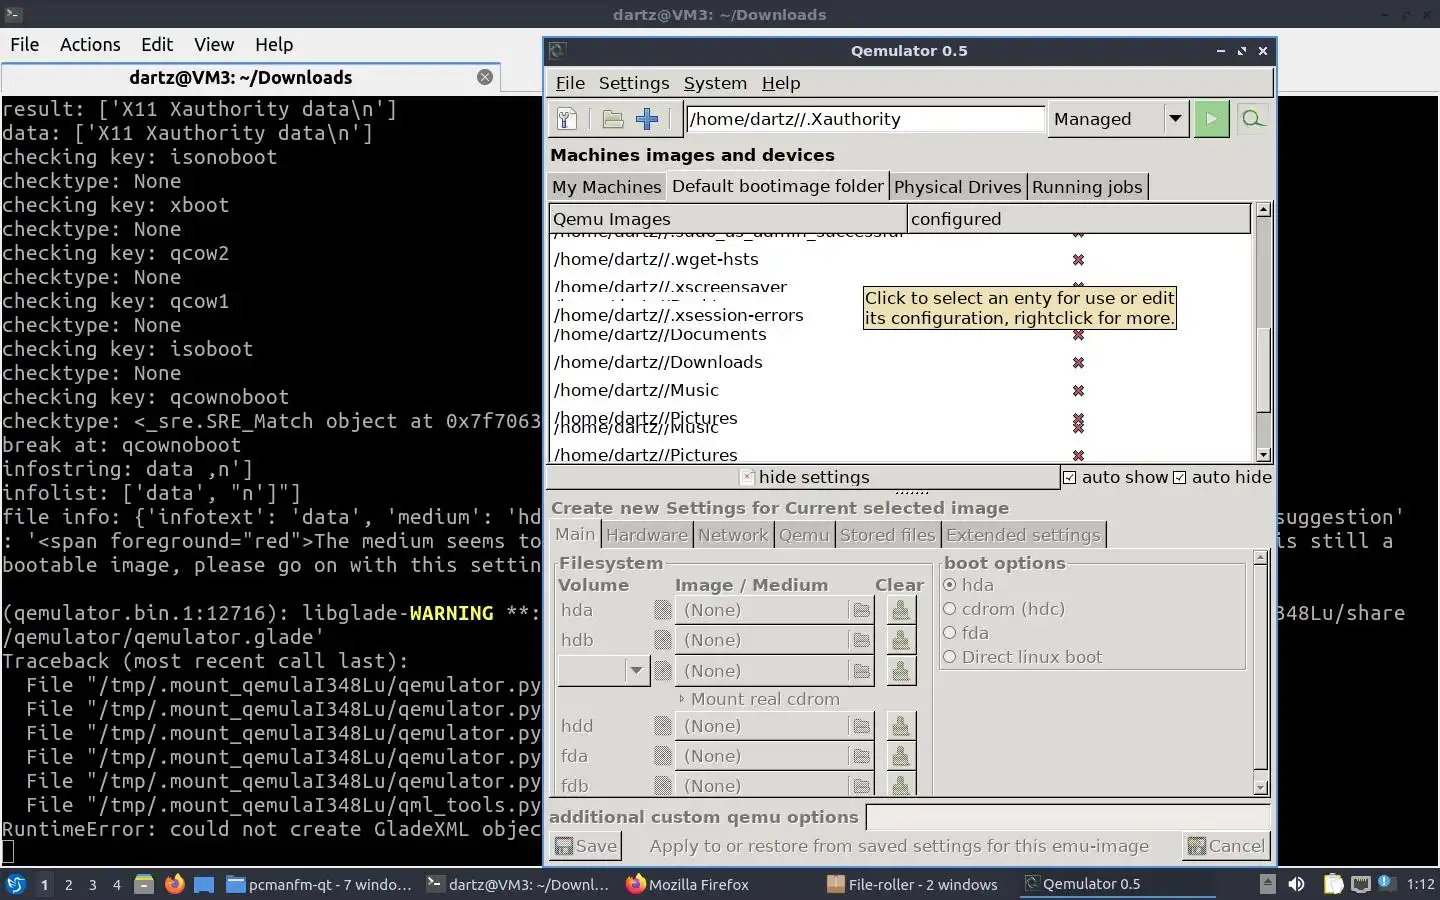The height and width of the screenshot is (900, 1440).
Task: Sort by the Qemu Images column header
Action: (728, 219)
